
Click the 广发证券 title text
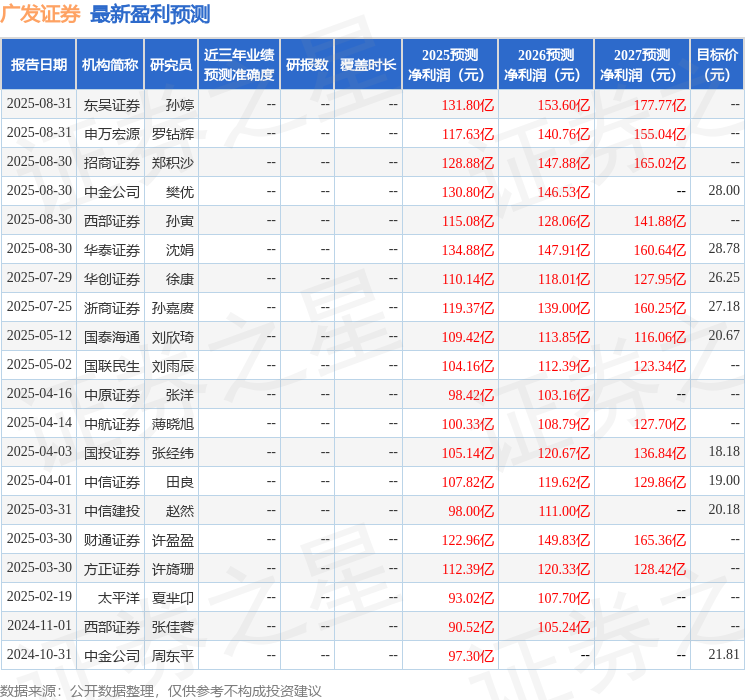pos(40,14)
